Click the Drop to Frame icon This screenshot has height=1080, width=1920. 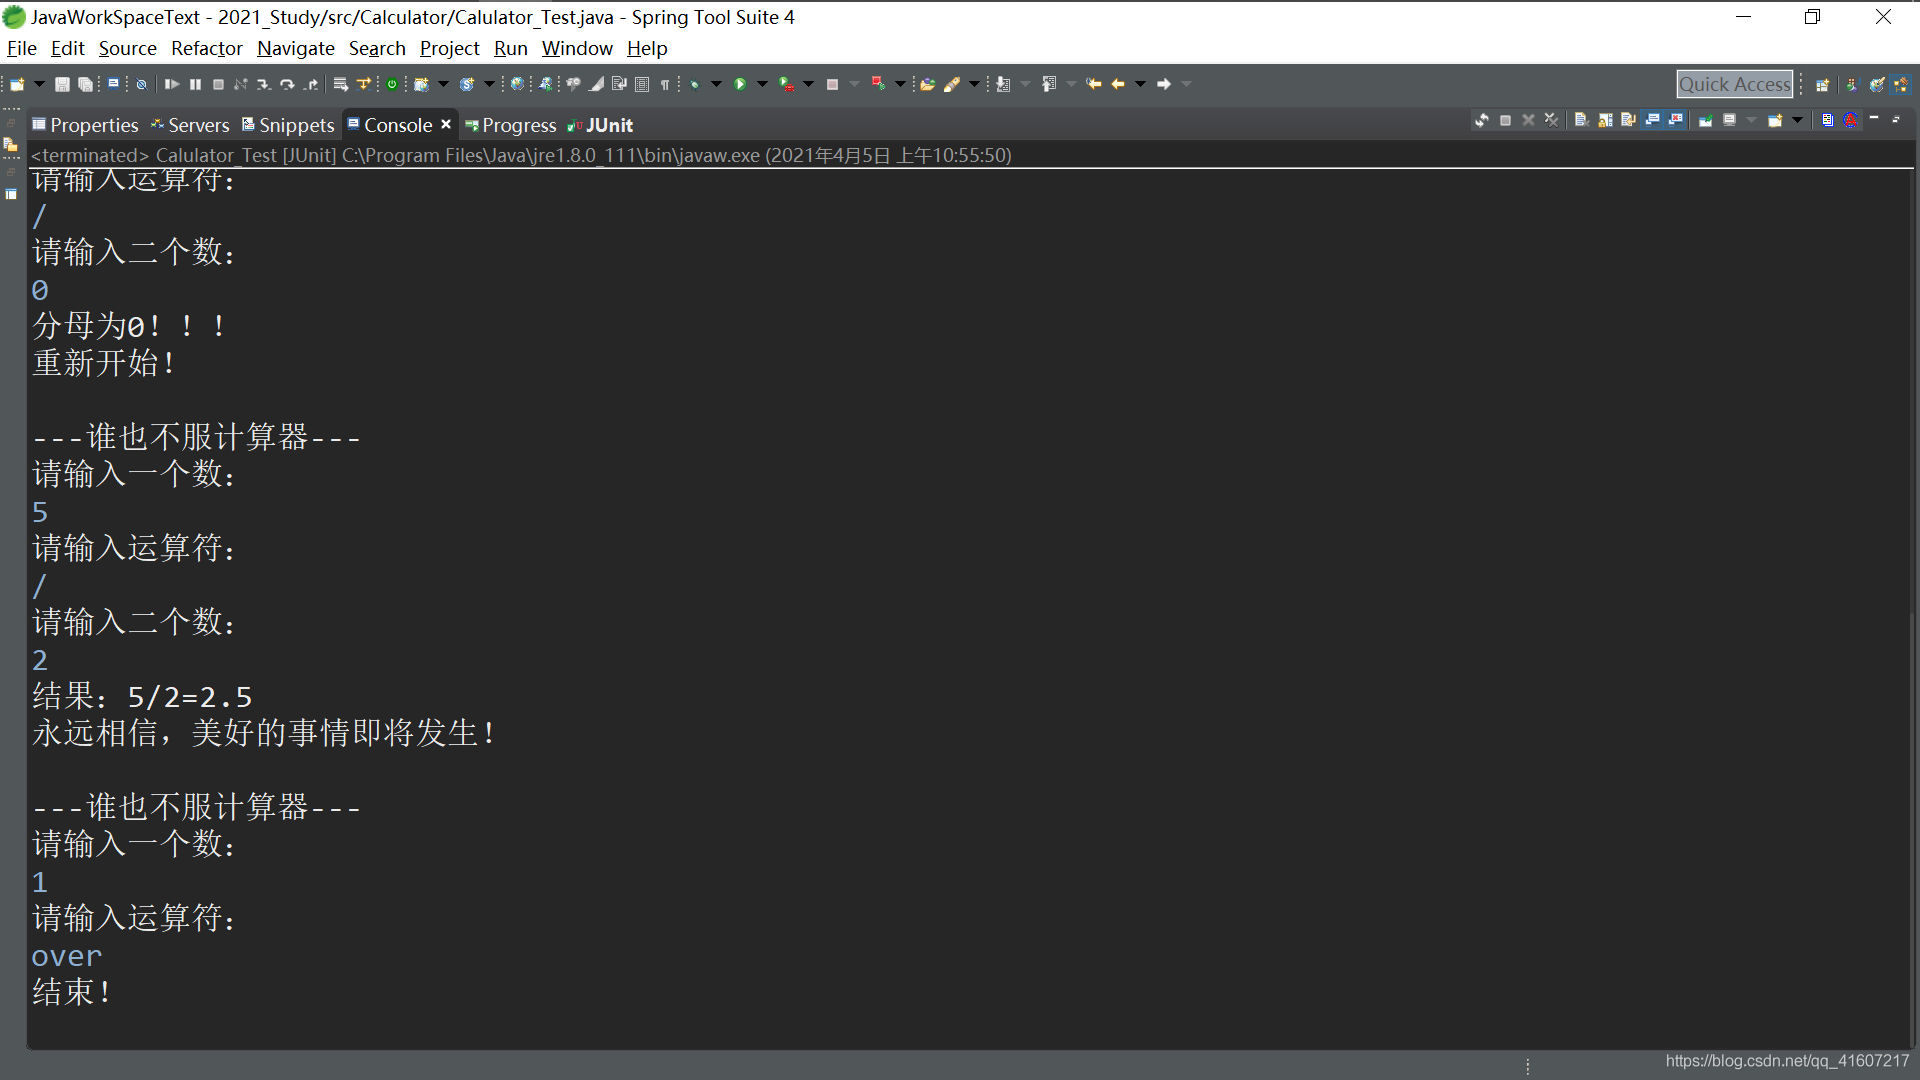[341, 84]
